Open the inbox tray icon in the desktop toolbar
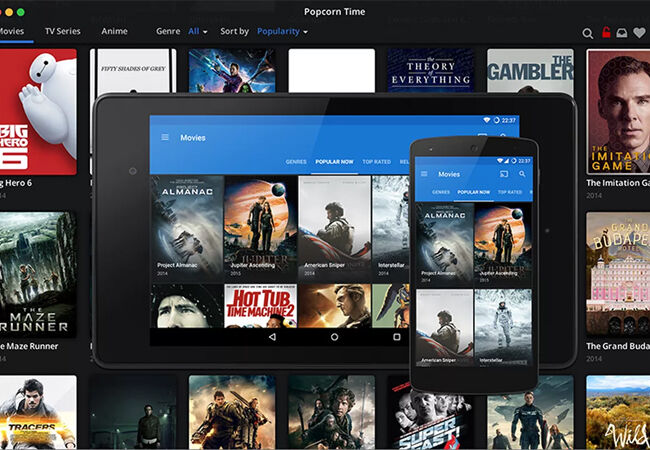The image size is (650, 450). [x=621, y=33]
